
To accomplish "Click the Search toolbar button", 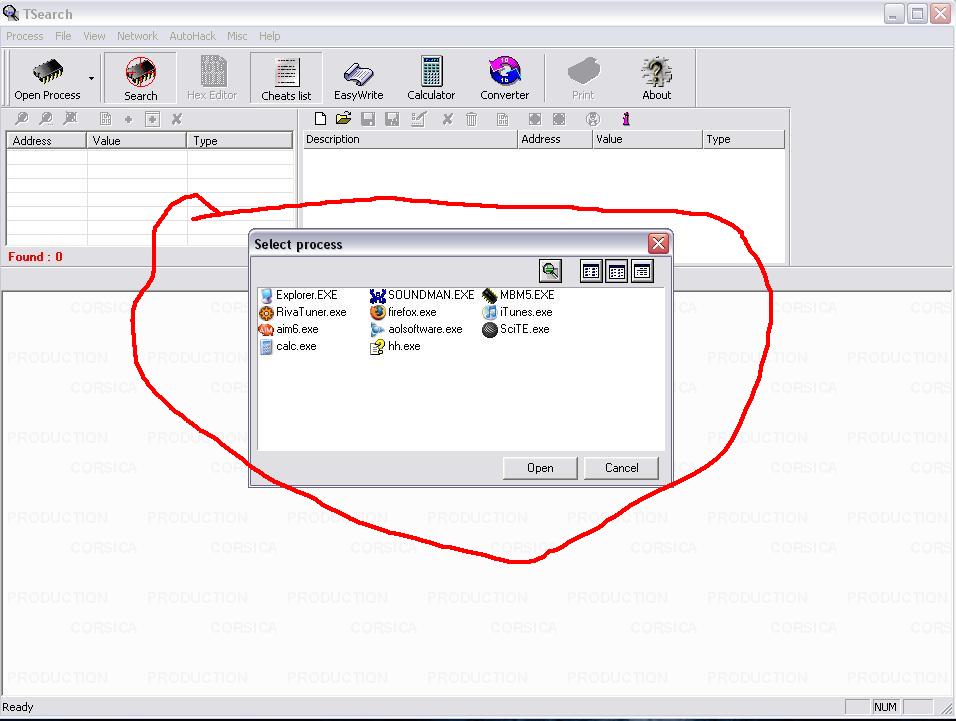I will [140, 78].
